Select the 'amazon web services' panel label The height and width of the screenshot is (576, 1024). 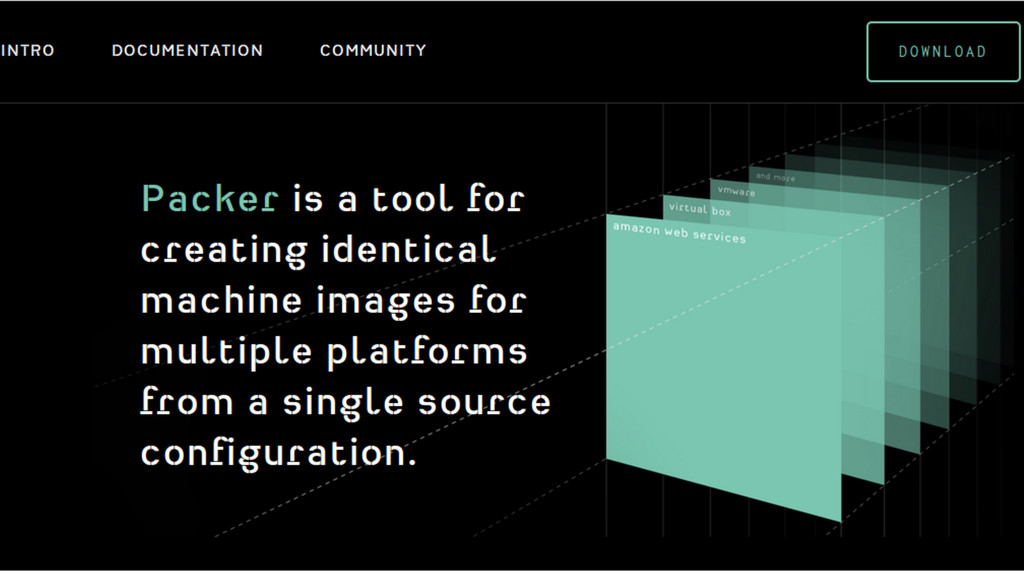(x=679, y=232)
